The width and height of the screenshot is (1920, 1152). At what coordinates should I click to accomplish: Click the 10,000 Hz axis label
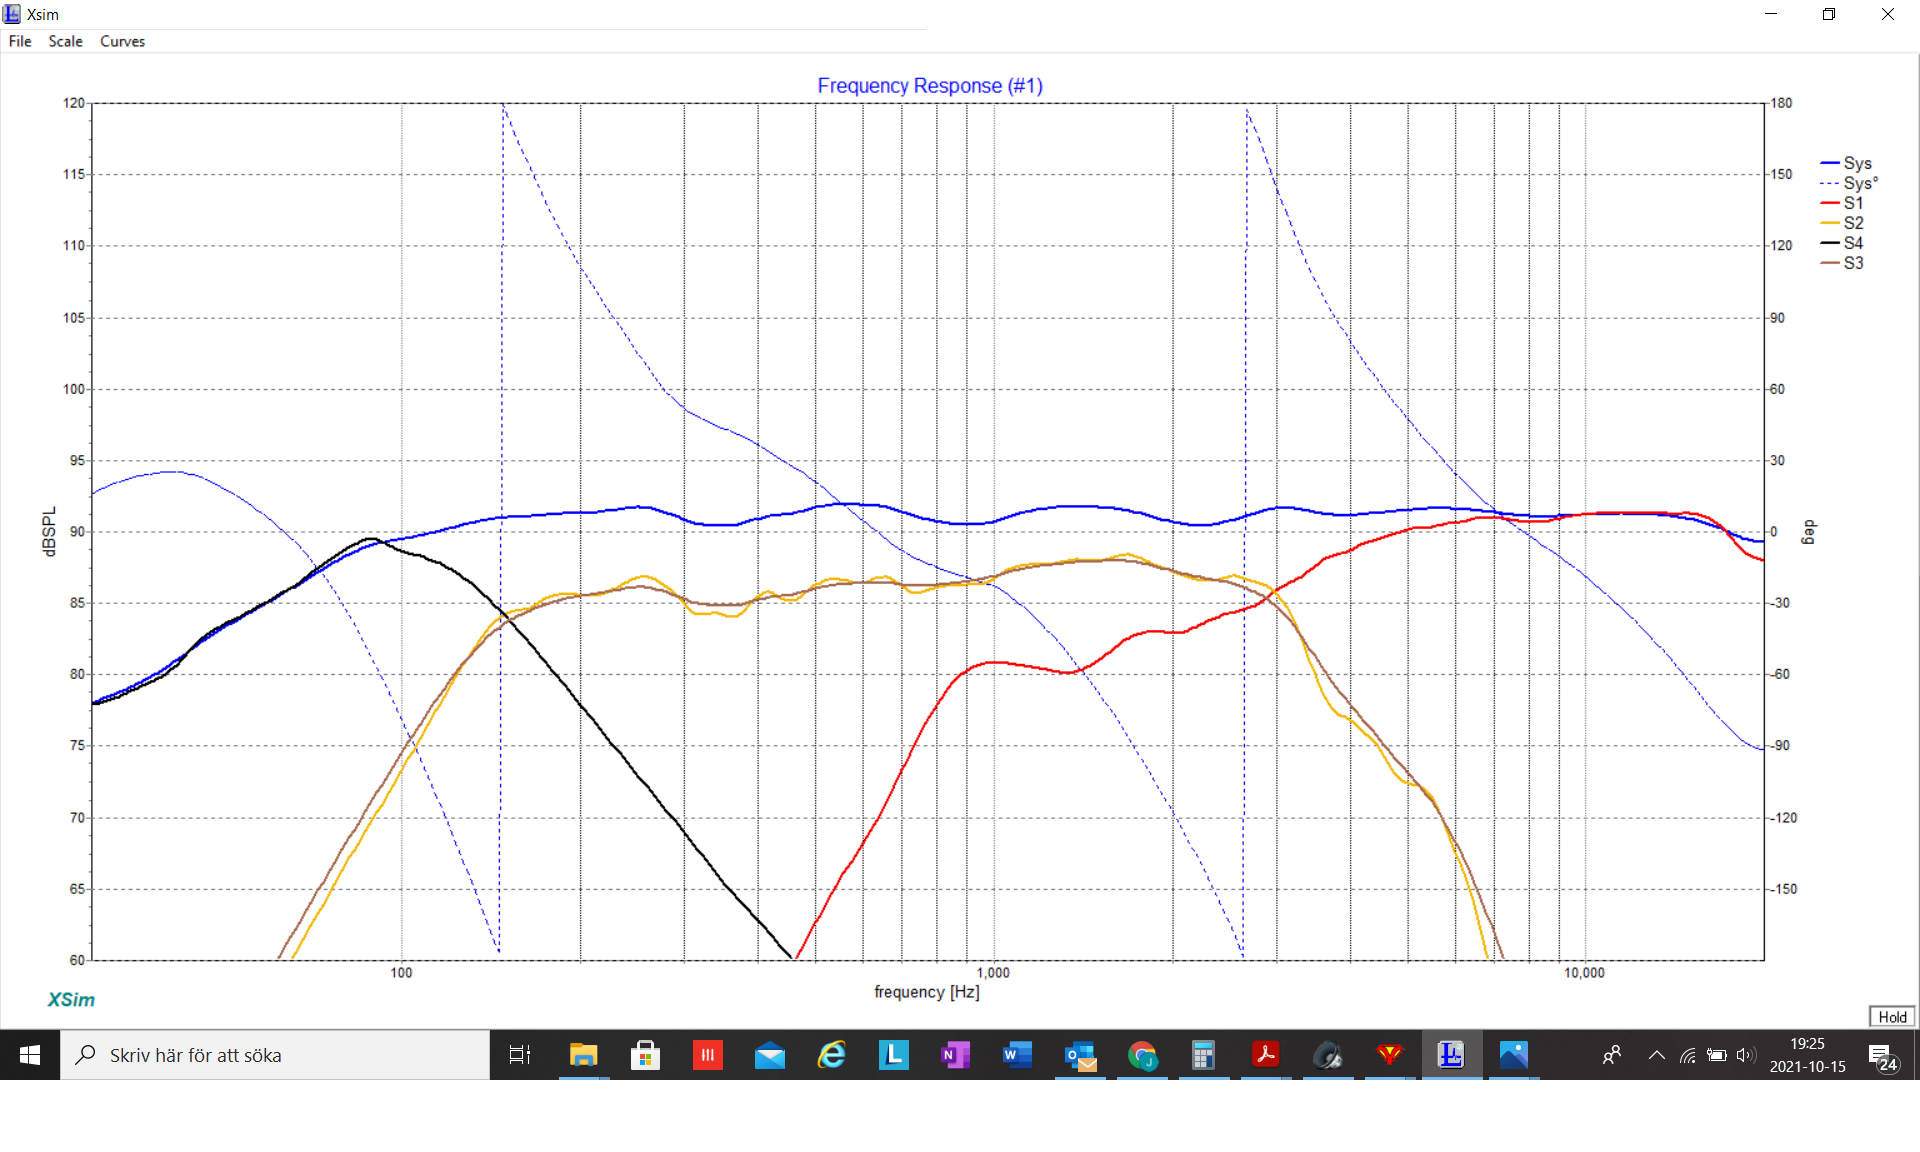pyautogui.click(x=1584, y=973)
